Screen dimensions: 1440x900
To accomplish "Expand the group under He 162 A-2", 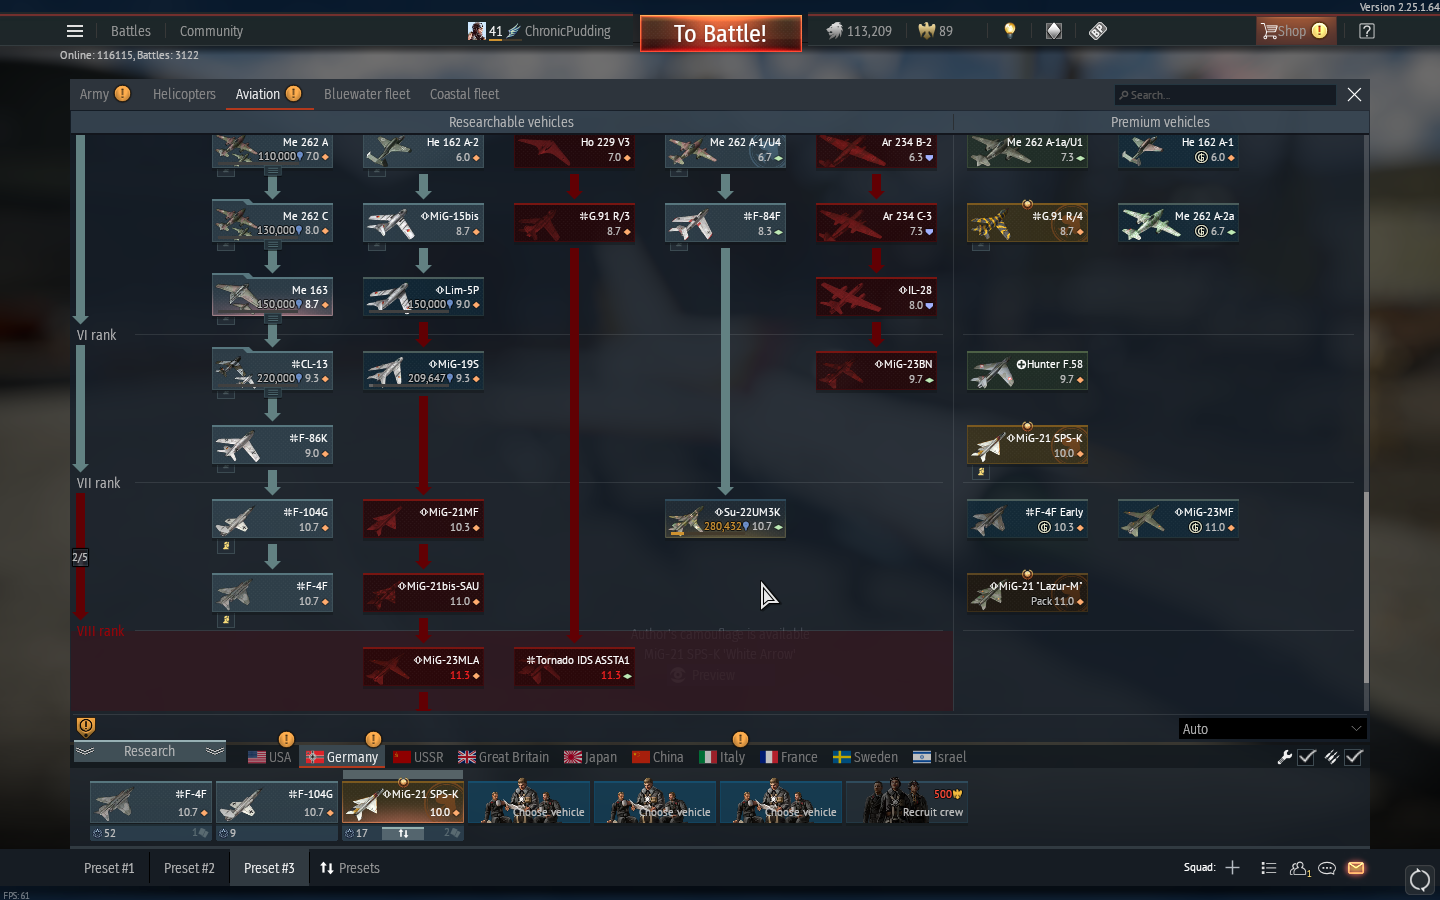I will 377,172.
